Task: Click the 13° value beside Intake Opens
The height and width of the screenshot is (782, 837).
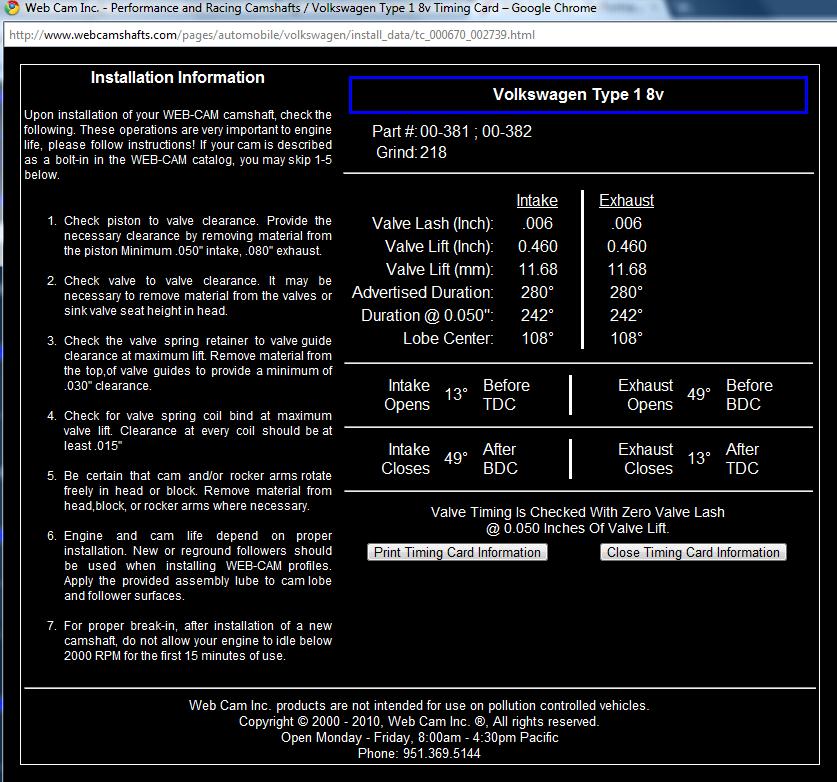Action: [456, 394]
